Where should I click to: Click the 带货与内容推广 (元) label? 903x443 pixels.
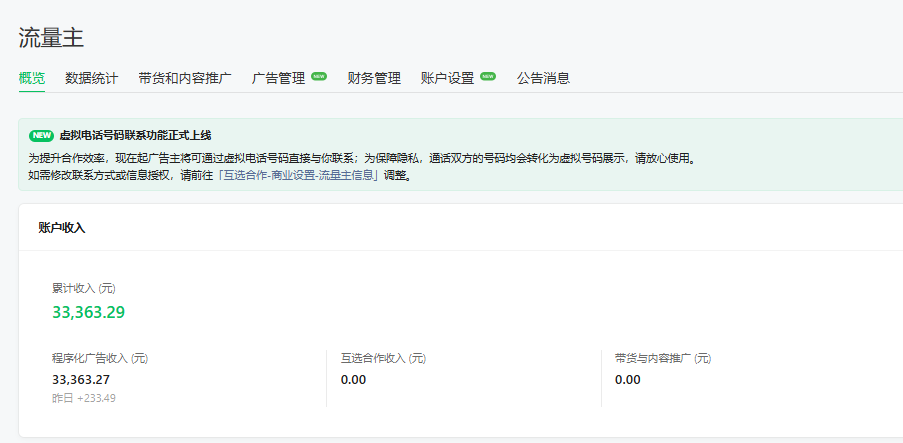663,358
